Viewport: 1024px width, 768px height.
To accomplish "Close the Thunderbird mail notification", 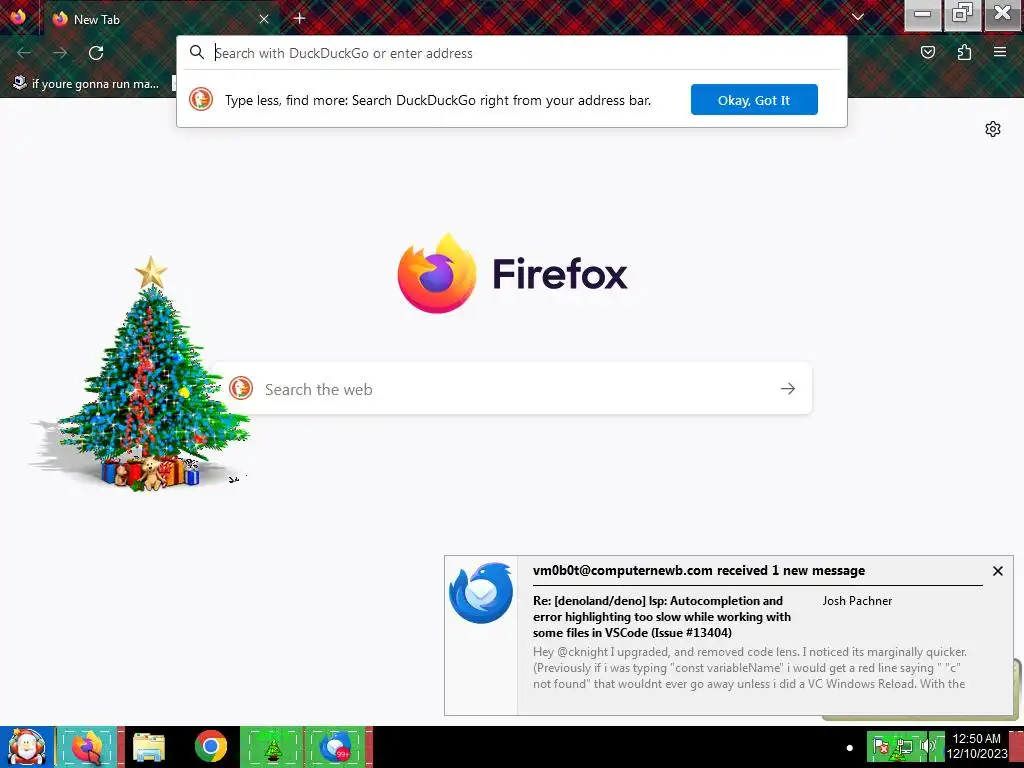I will click(997, 571).
